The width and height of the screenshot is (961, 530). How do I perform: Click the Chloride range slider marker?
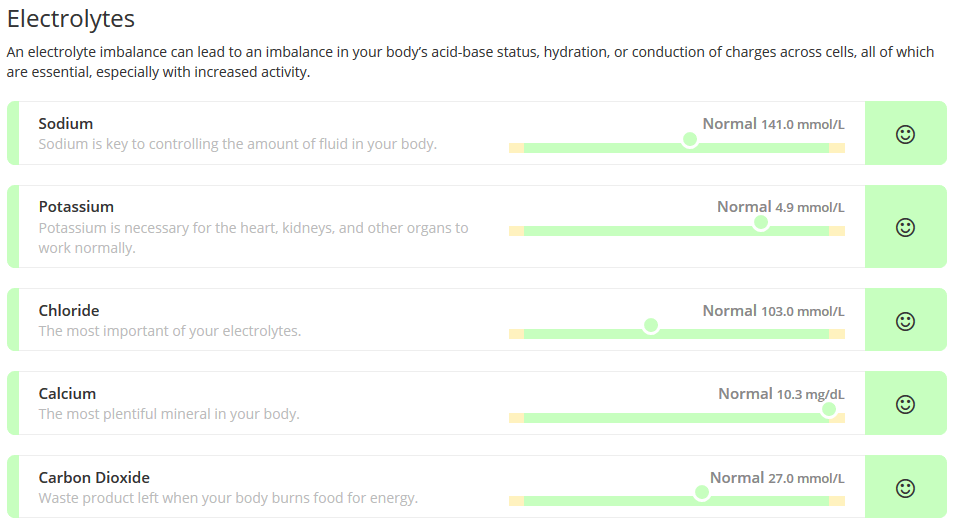pos(651,326)
